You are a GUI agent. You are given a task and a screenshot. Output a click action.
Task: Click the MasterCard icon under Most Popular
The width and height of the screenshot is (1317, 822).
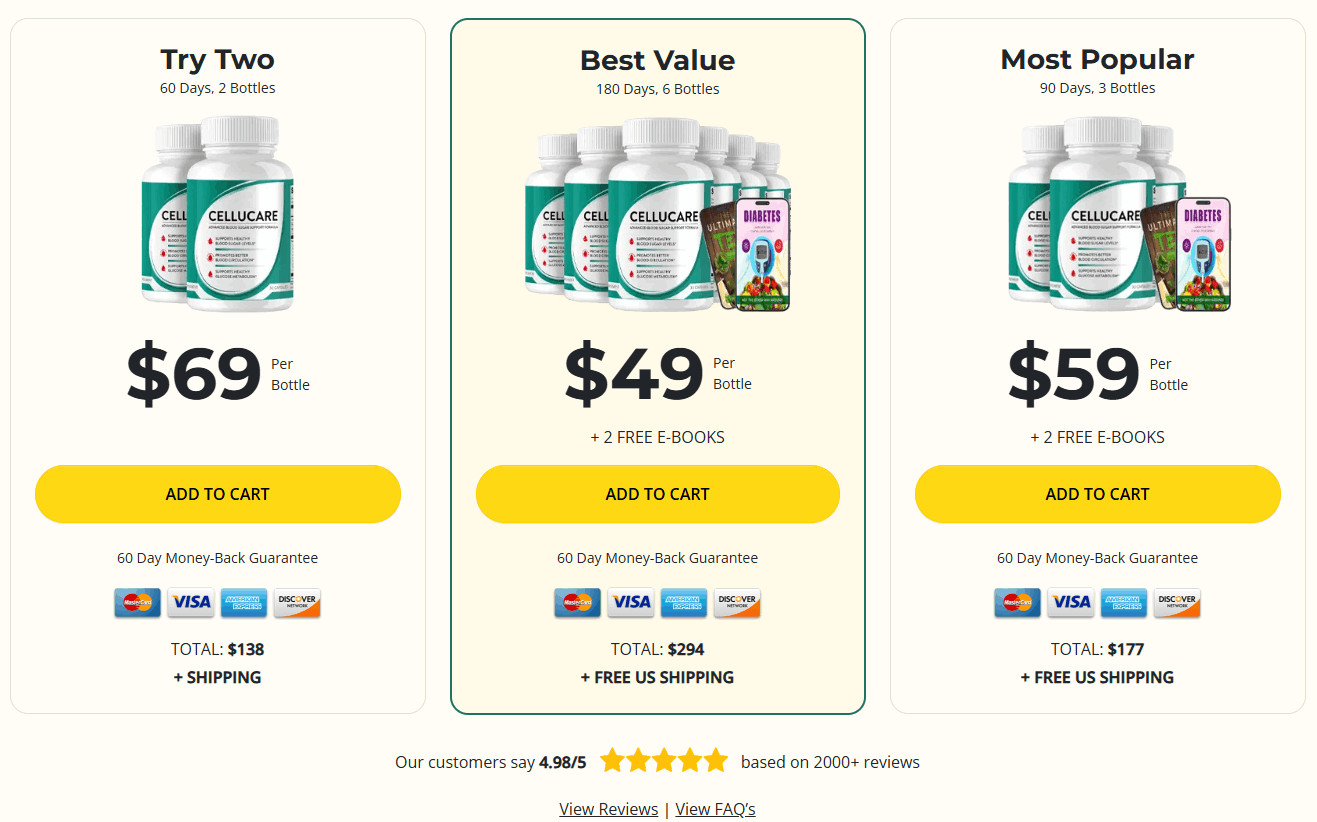point(1017,603)
